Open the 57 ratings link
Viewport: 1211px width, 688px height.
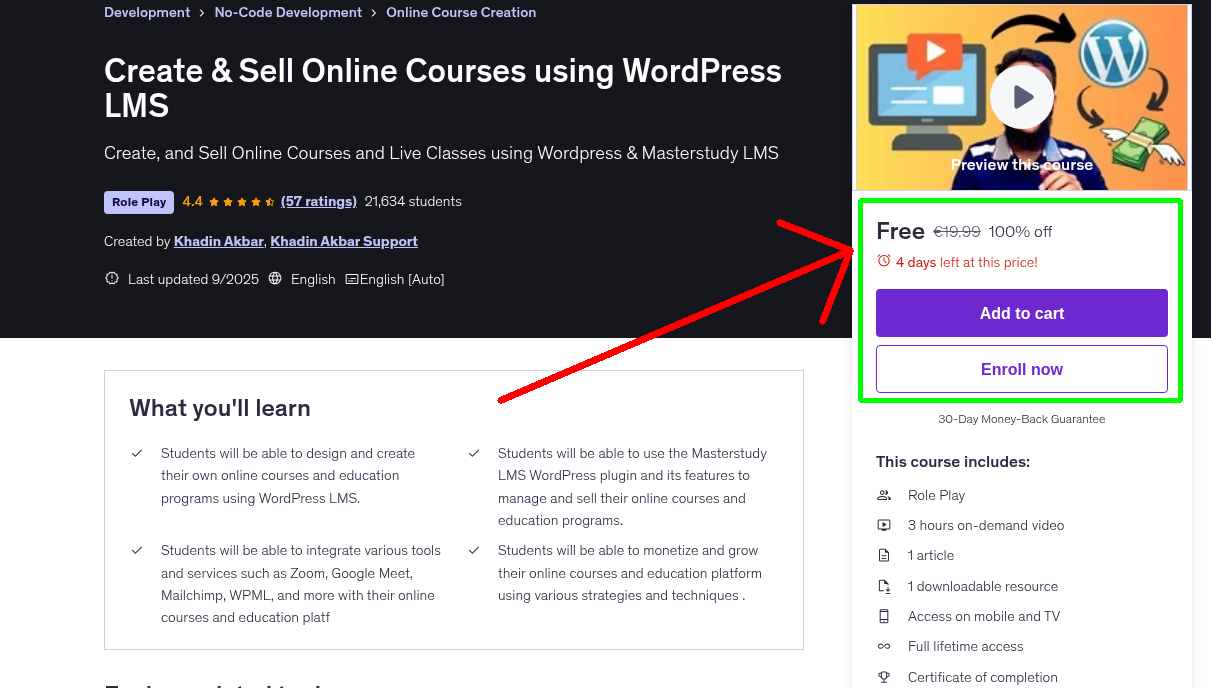coord(319,201)
